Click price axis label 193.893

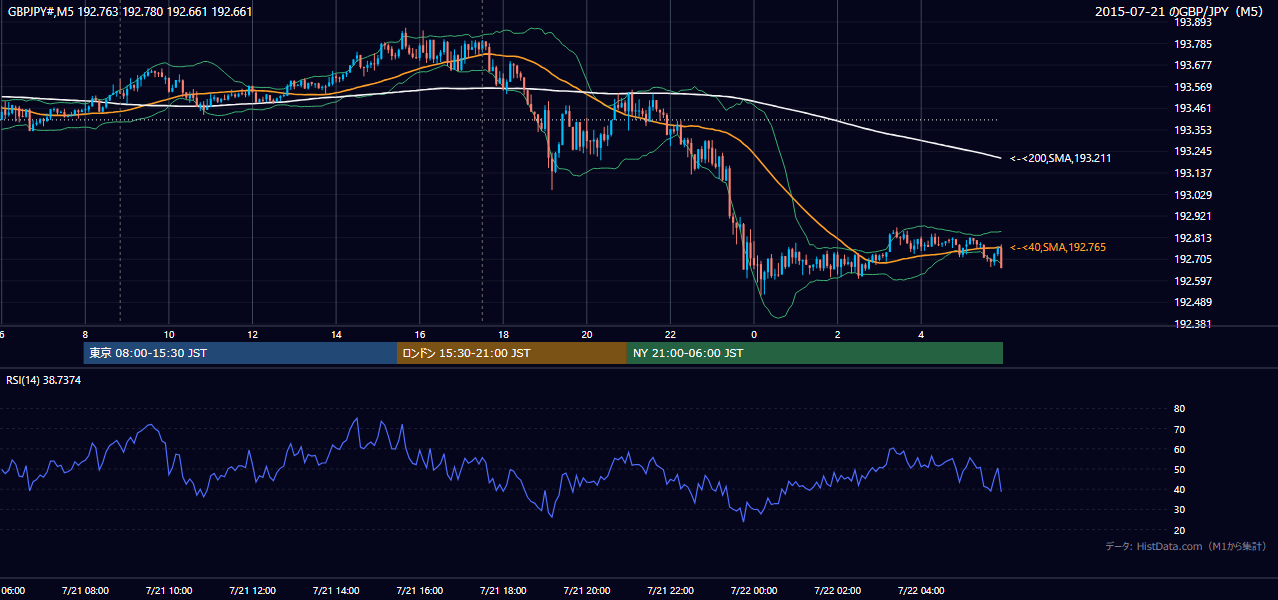point(1193,22)
